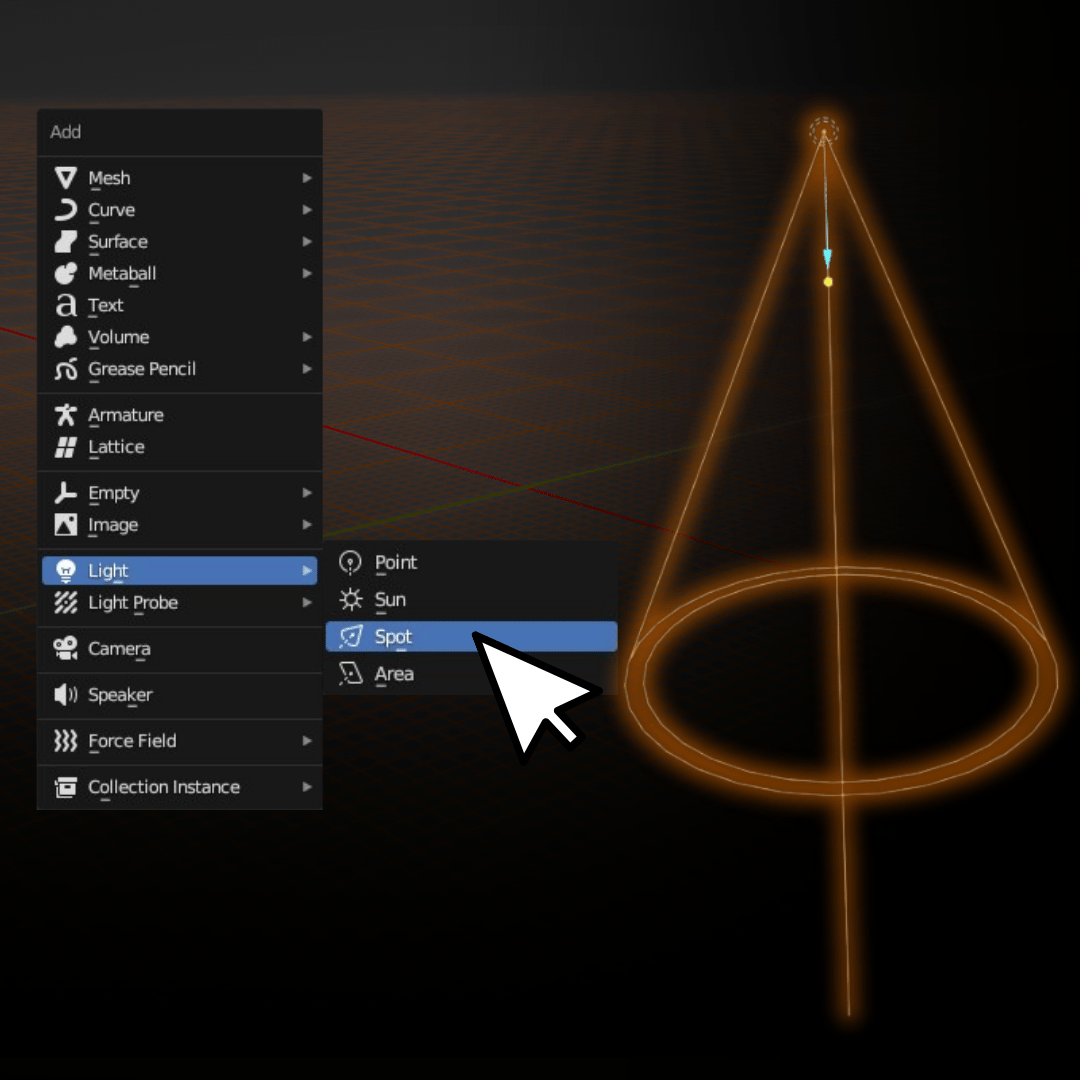Expand the Collection Instance submenu arrow
Image resolution: width=1080 pixels, height=1080 pixels.
(307, 787)
